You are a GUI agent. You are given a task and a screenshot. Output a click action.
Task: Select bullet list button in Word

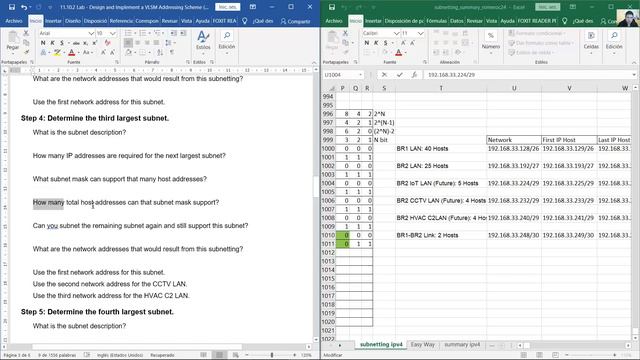(129, 33)
